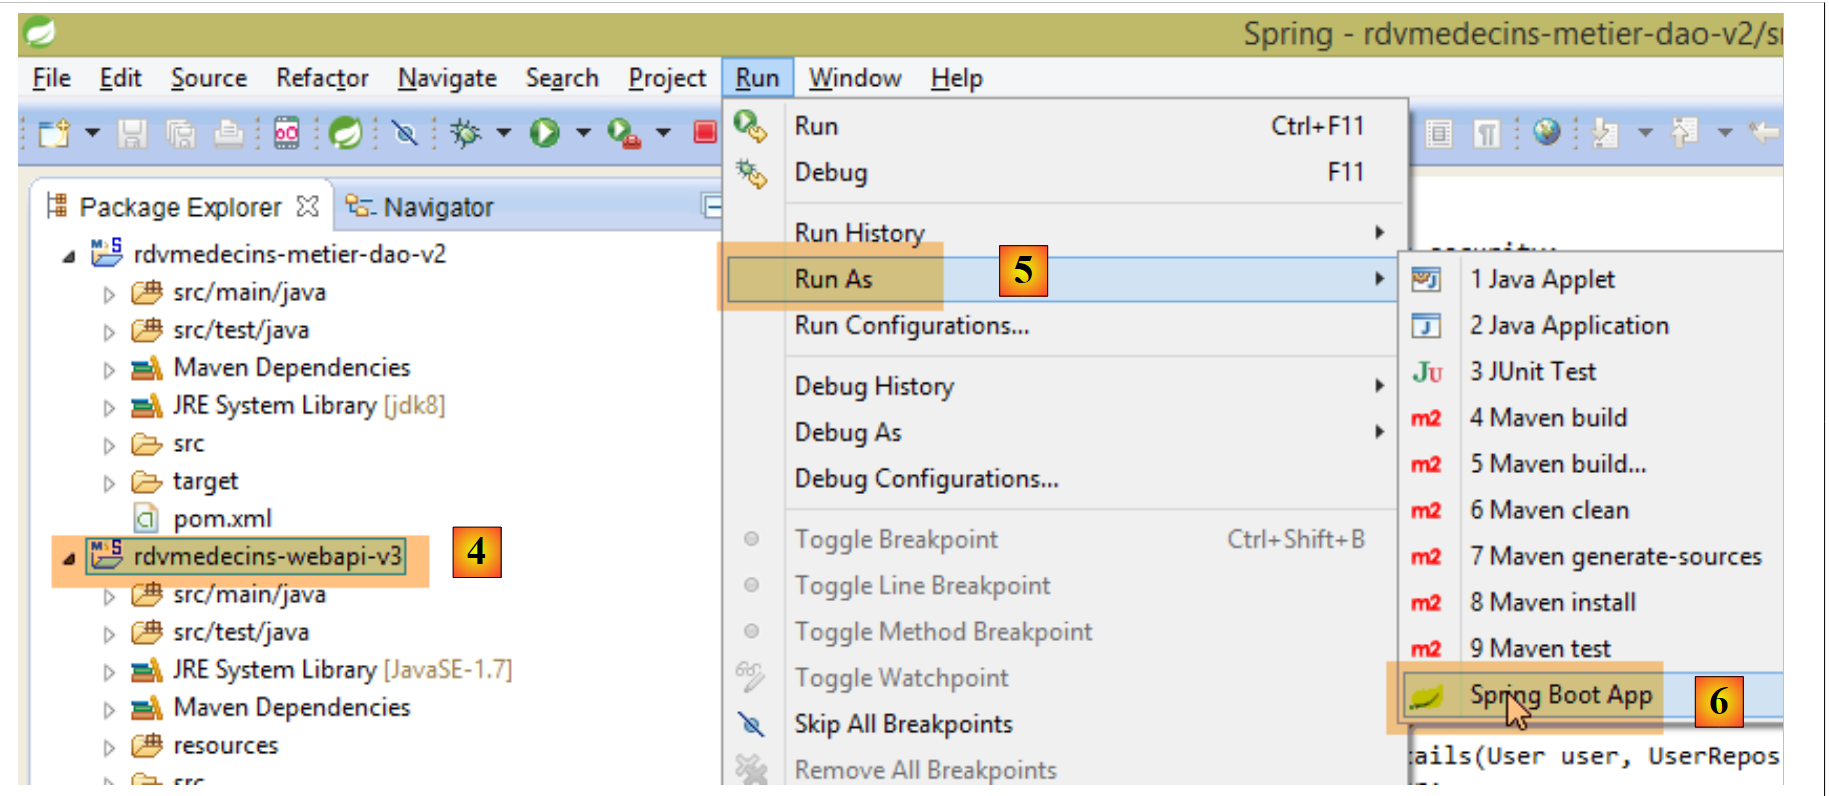The width and height of the screenshot is (1829, 796).
Task: Open Run Configurations... dialog
Action: click(911, 325)
